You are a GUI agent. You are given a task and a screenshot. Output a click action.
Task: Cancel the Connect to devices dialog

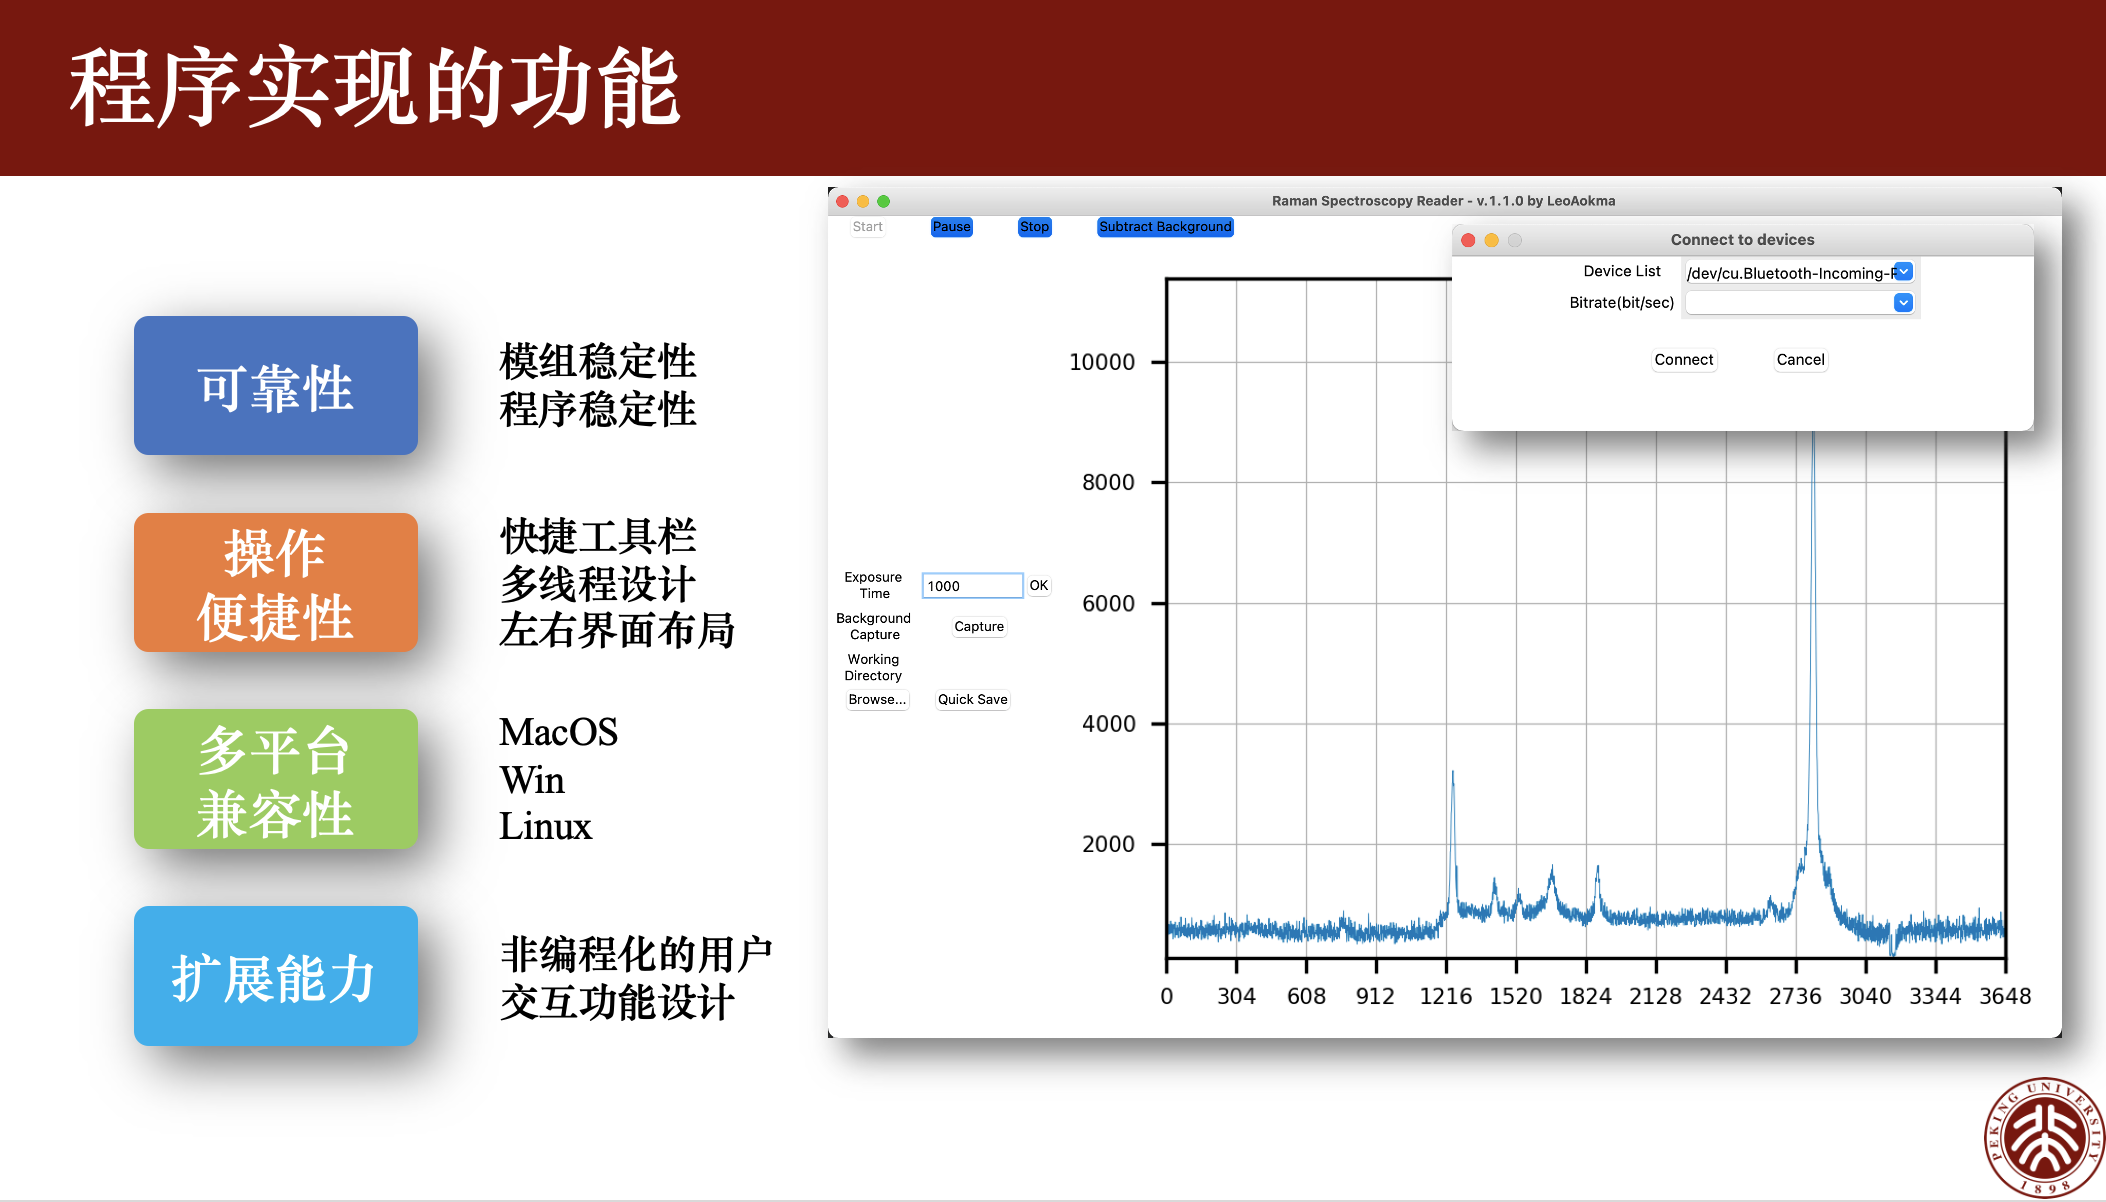(1800, 360)
